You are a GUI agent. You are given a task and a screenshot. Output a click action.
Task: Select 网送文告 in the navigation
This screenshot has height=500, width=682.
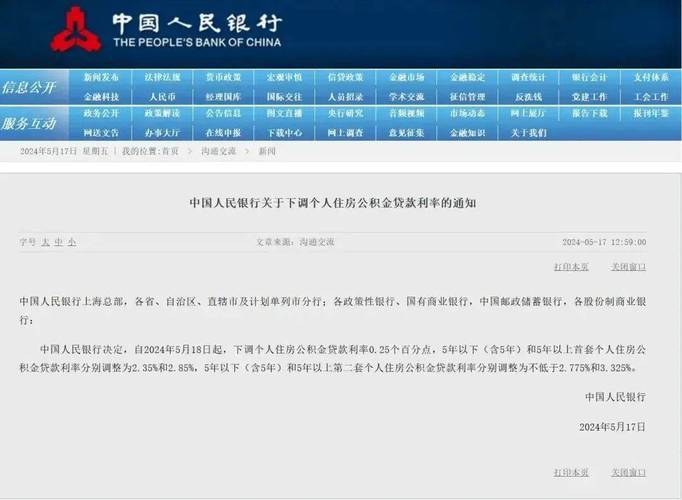[x=101, y=133]
